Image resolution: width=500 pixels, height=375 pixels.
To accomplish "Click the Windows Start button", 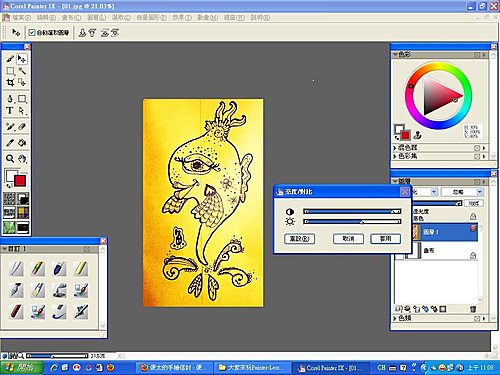I will point(22,367).
